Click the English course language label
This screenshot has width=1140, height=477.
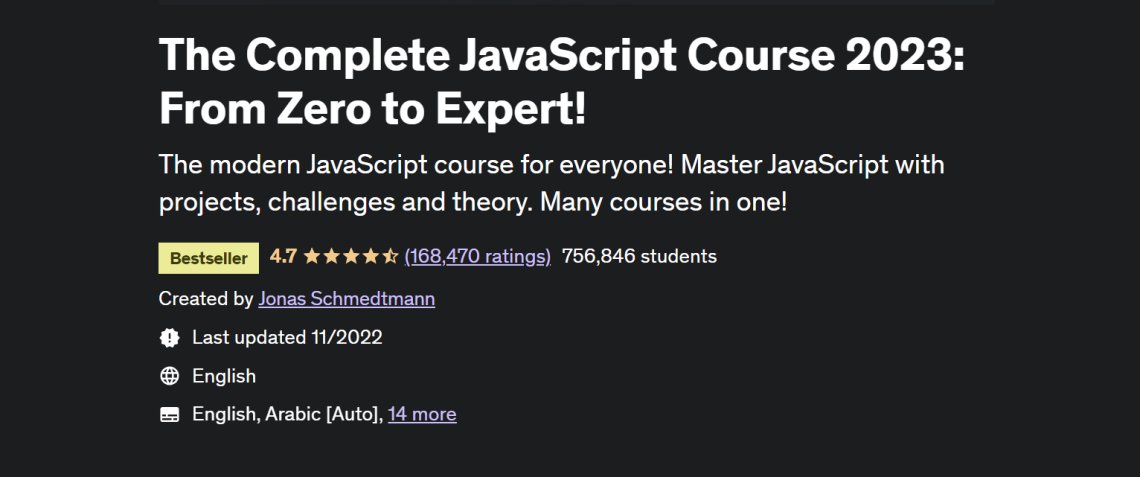point(224,376)
